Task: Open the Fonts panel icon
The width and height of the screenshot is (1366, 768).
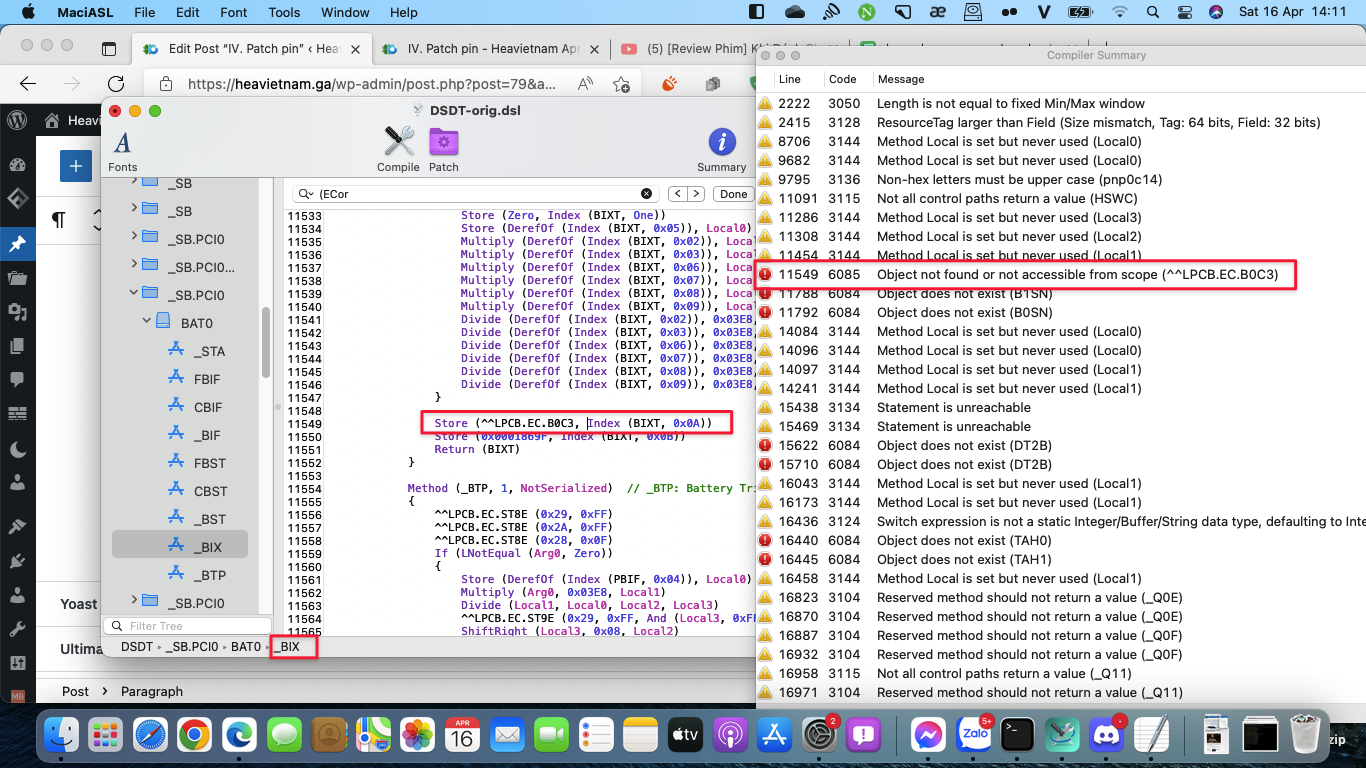Action: (x=122, y=144)
